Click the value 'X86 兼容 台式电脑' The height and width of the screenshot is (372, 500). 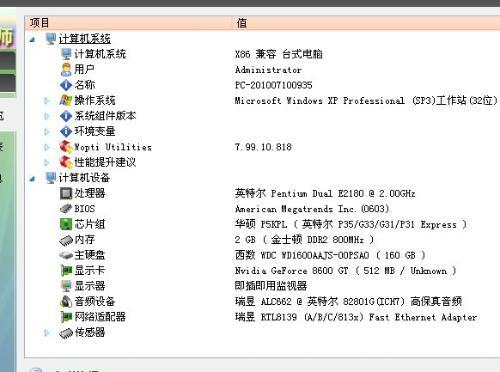click(279, 54)
